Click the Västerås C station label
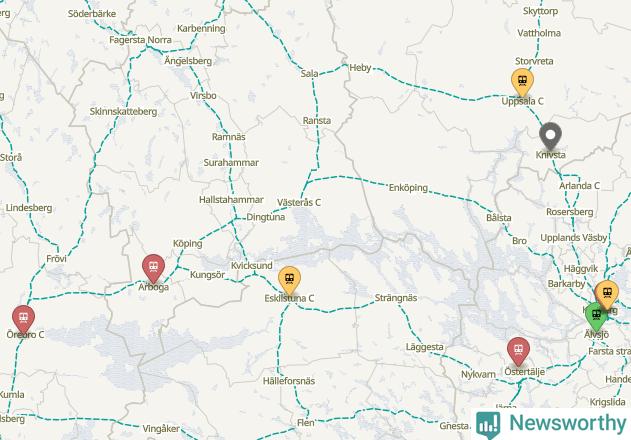The image size is (631, 440). point(299,202)
